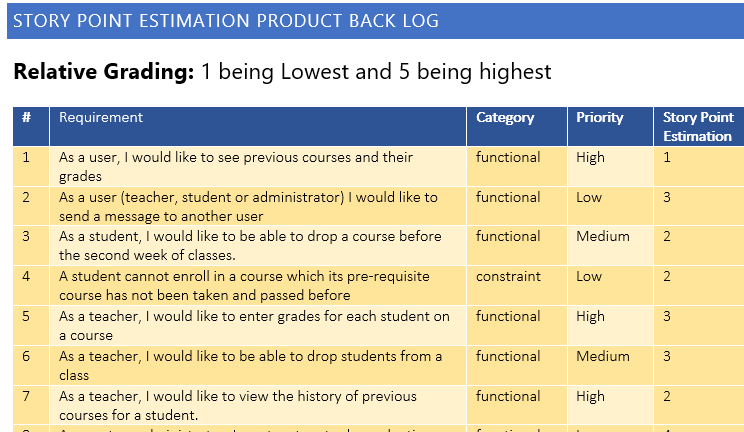
Task: Select the "#" column header
Action: click(x=26, y=118)
